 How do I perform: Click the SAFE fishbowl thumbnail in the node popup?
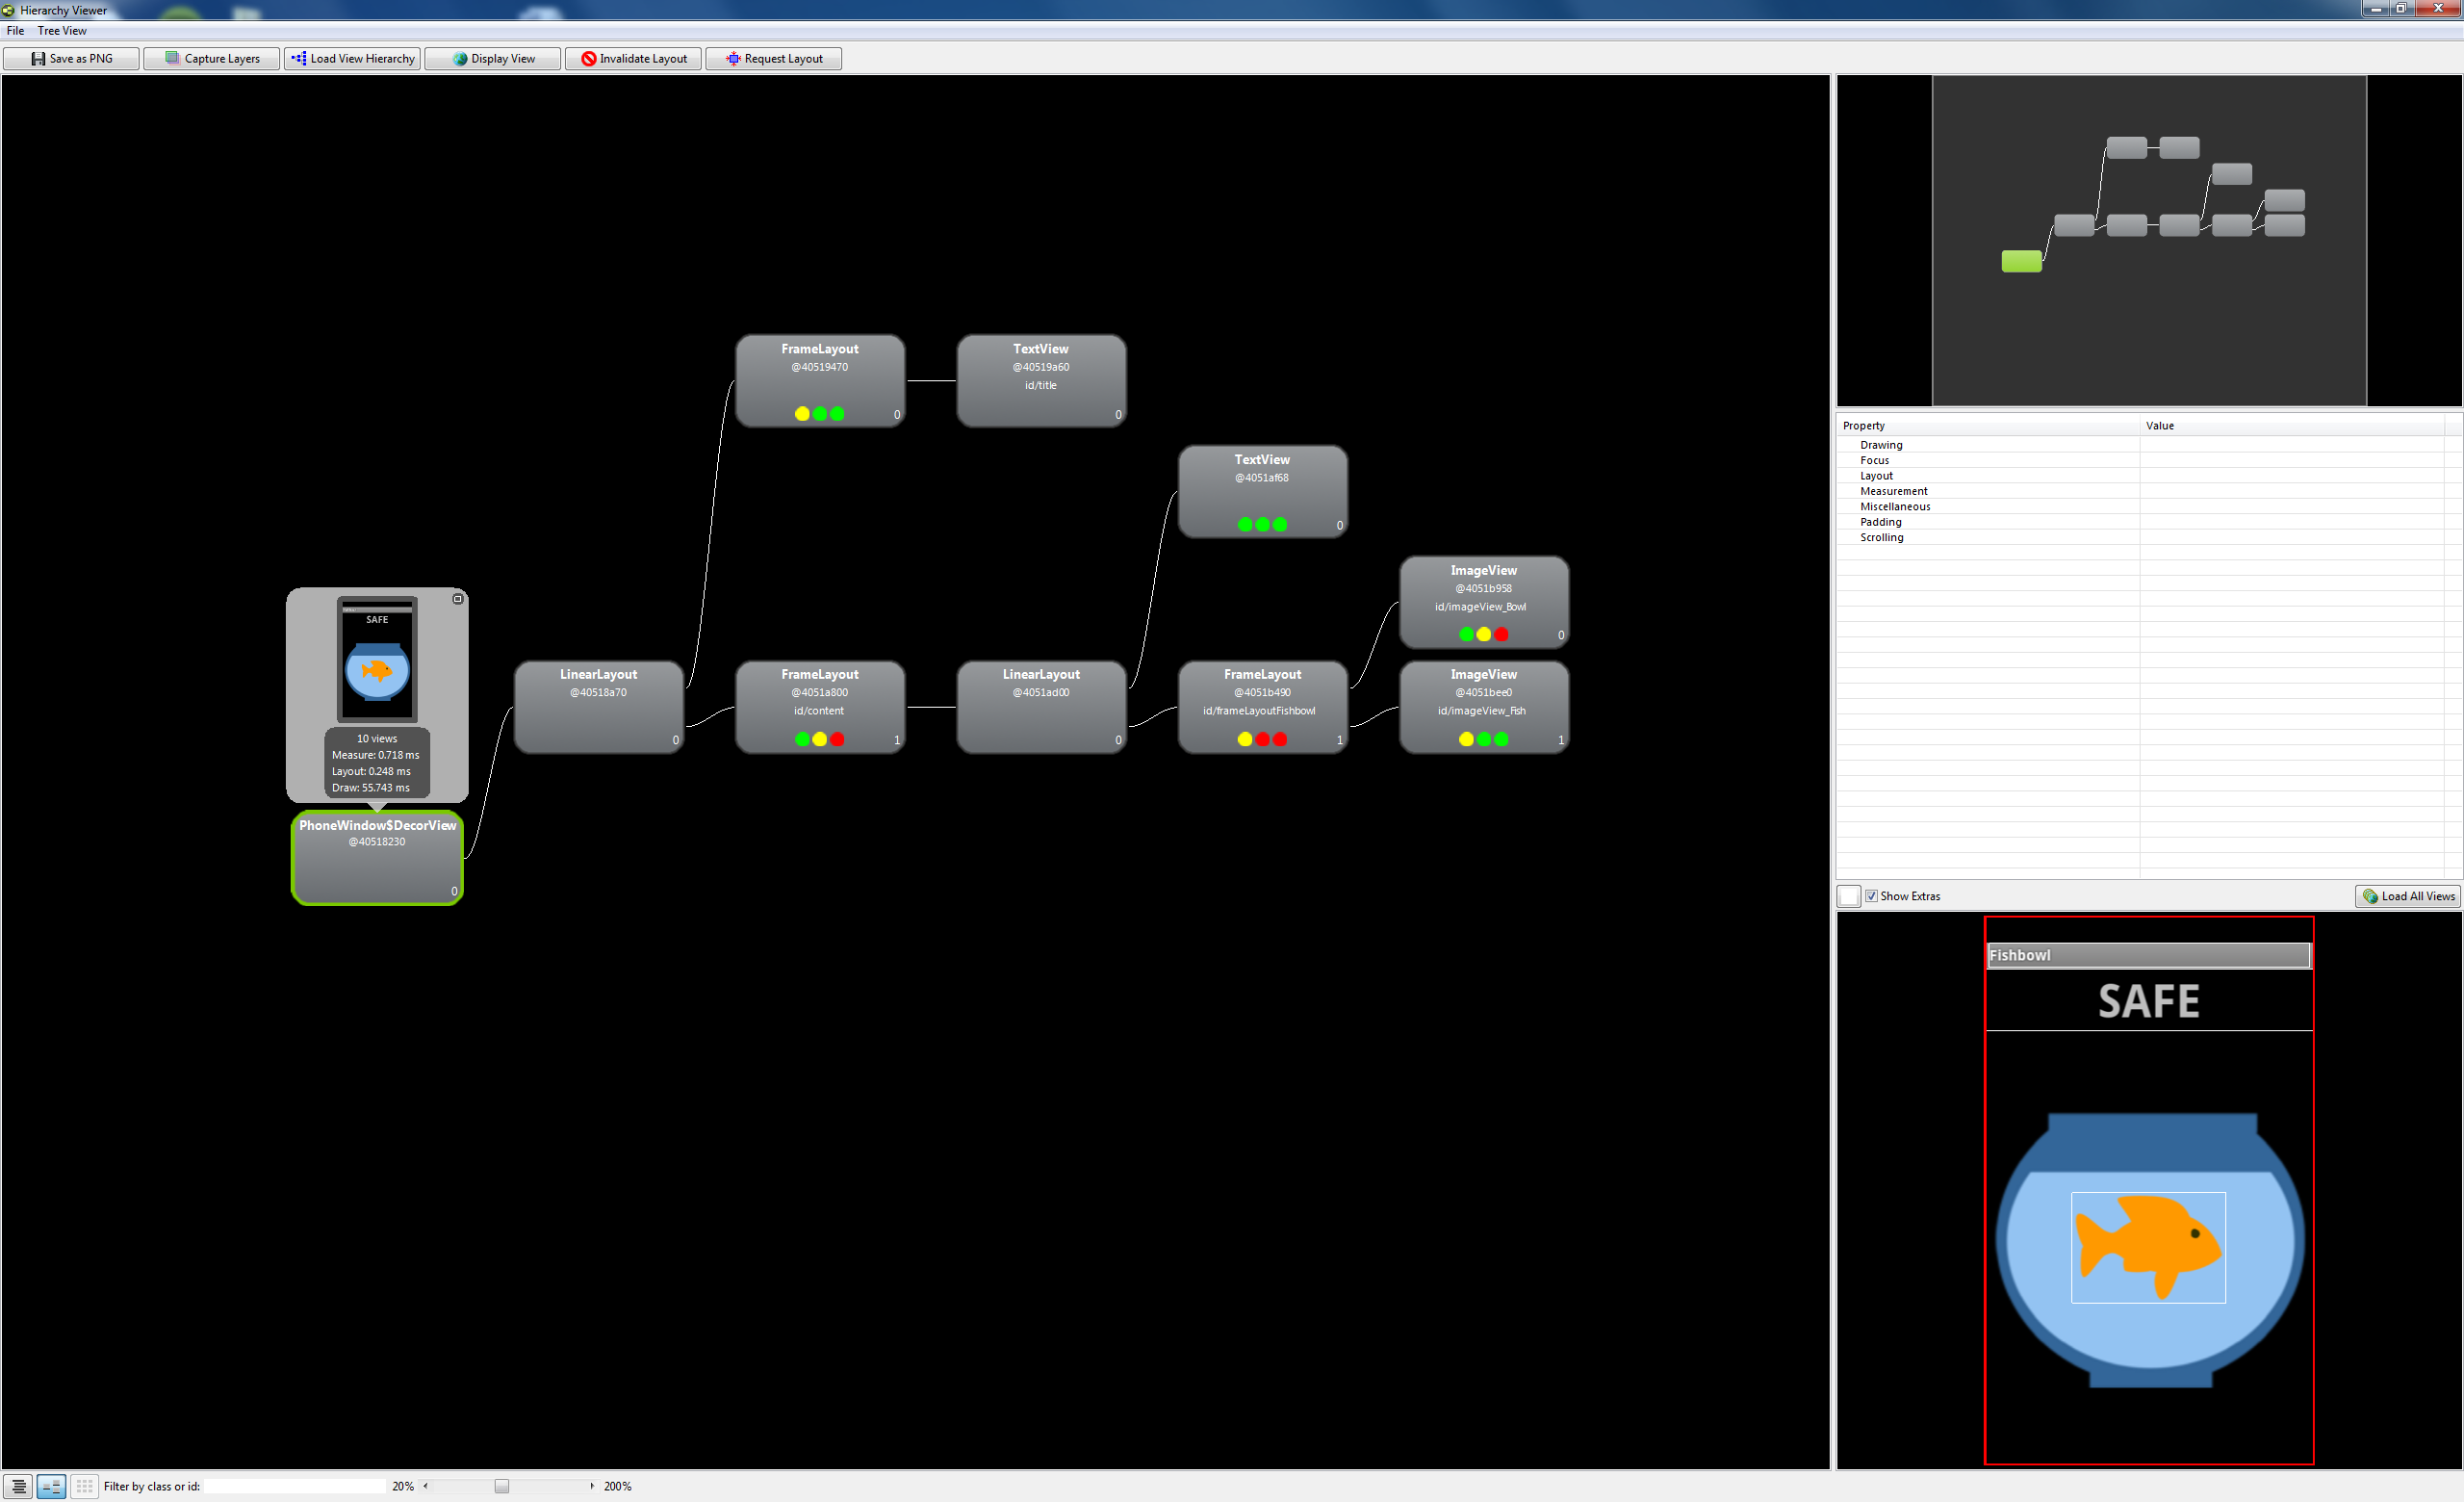click(x=377, y=660)
